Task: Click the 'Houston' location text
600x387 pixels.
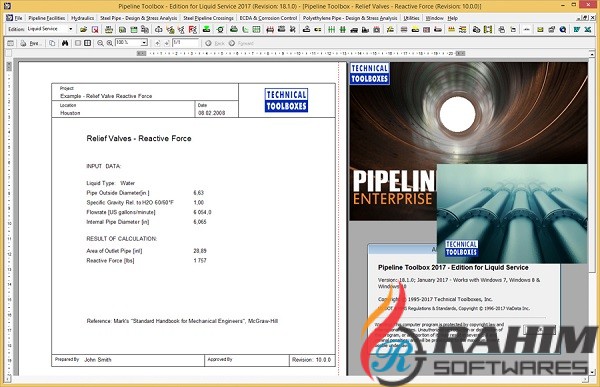Action: [70, 113]
